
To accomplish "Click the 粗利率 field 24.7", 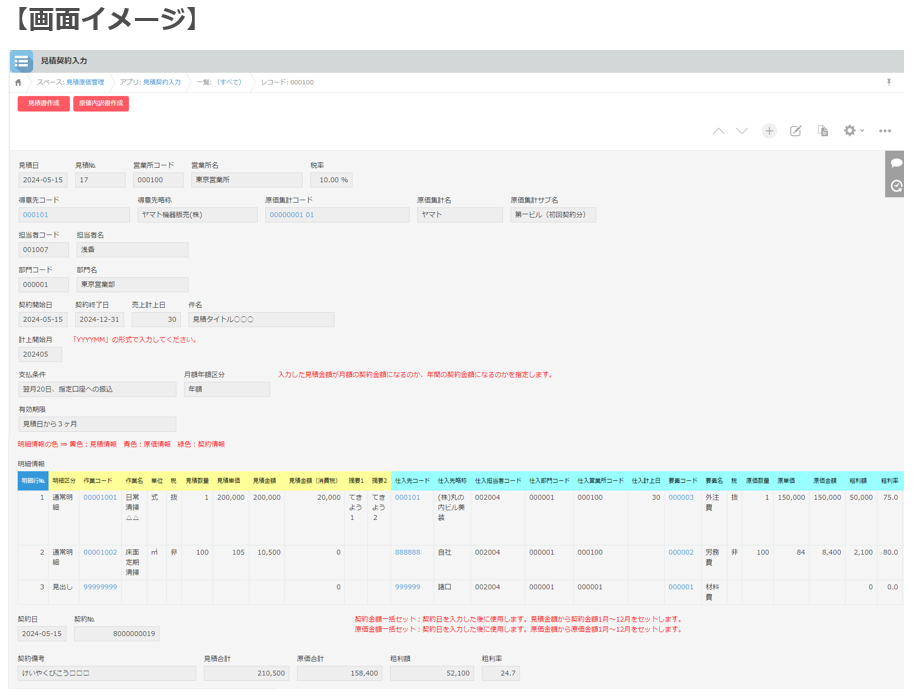I will coord(501,674).
